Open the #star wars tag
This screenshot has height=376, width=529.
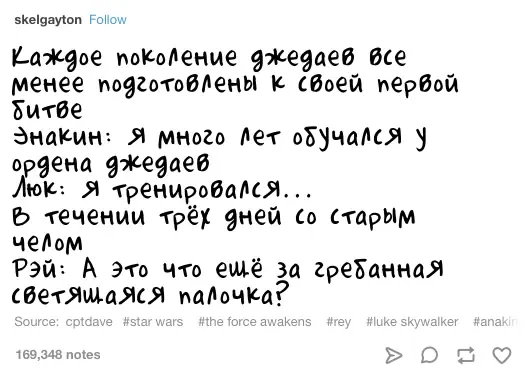point(153,322)
